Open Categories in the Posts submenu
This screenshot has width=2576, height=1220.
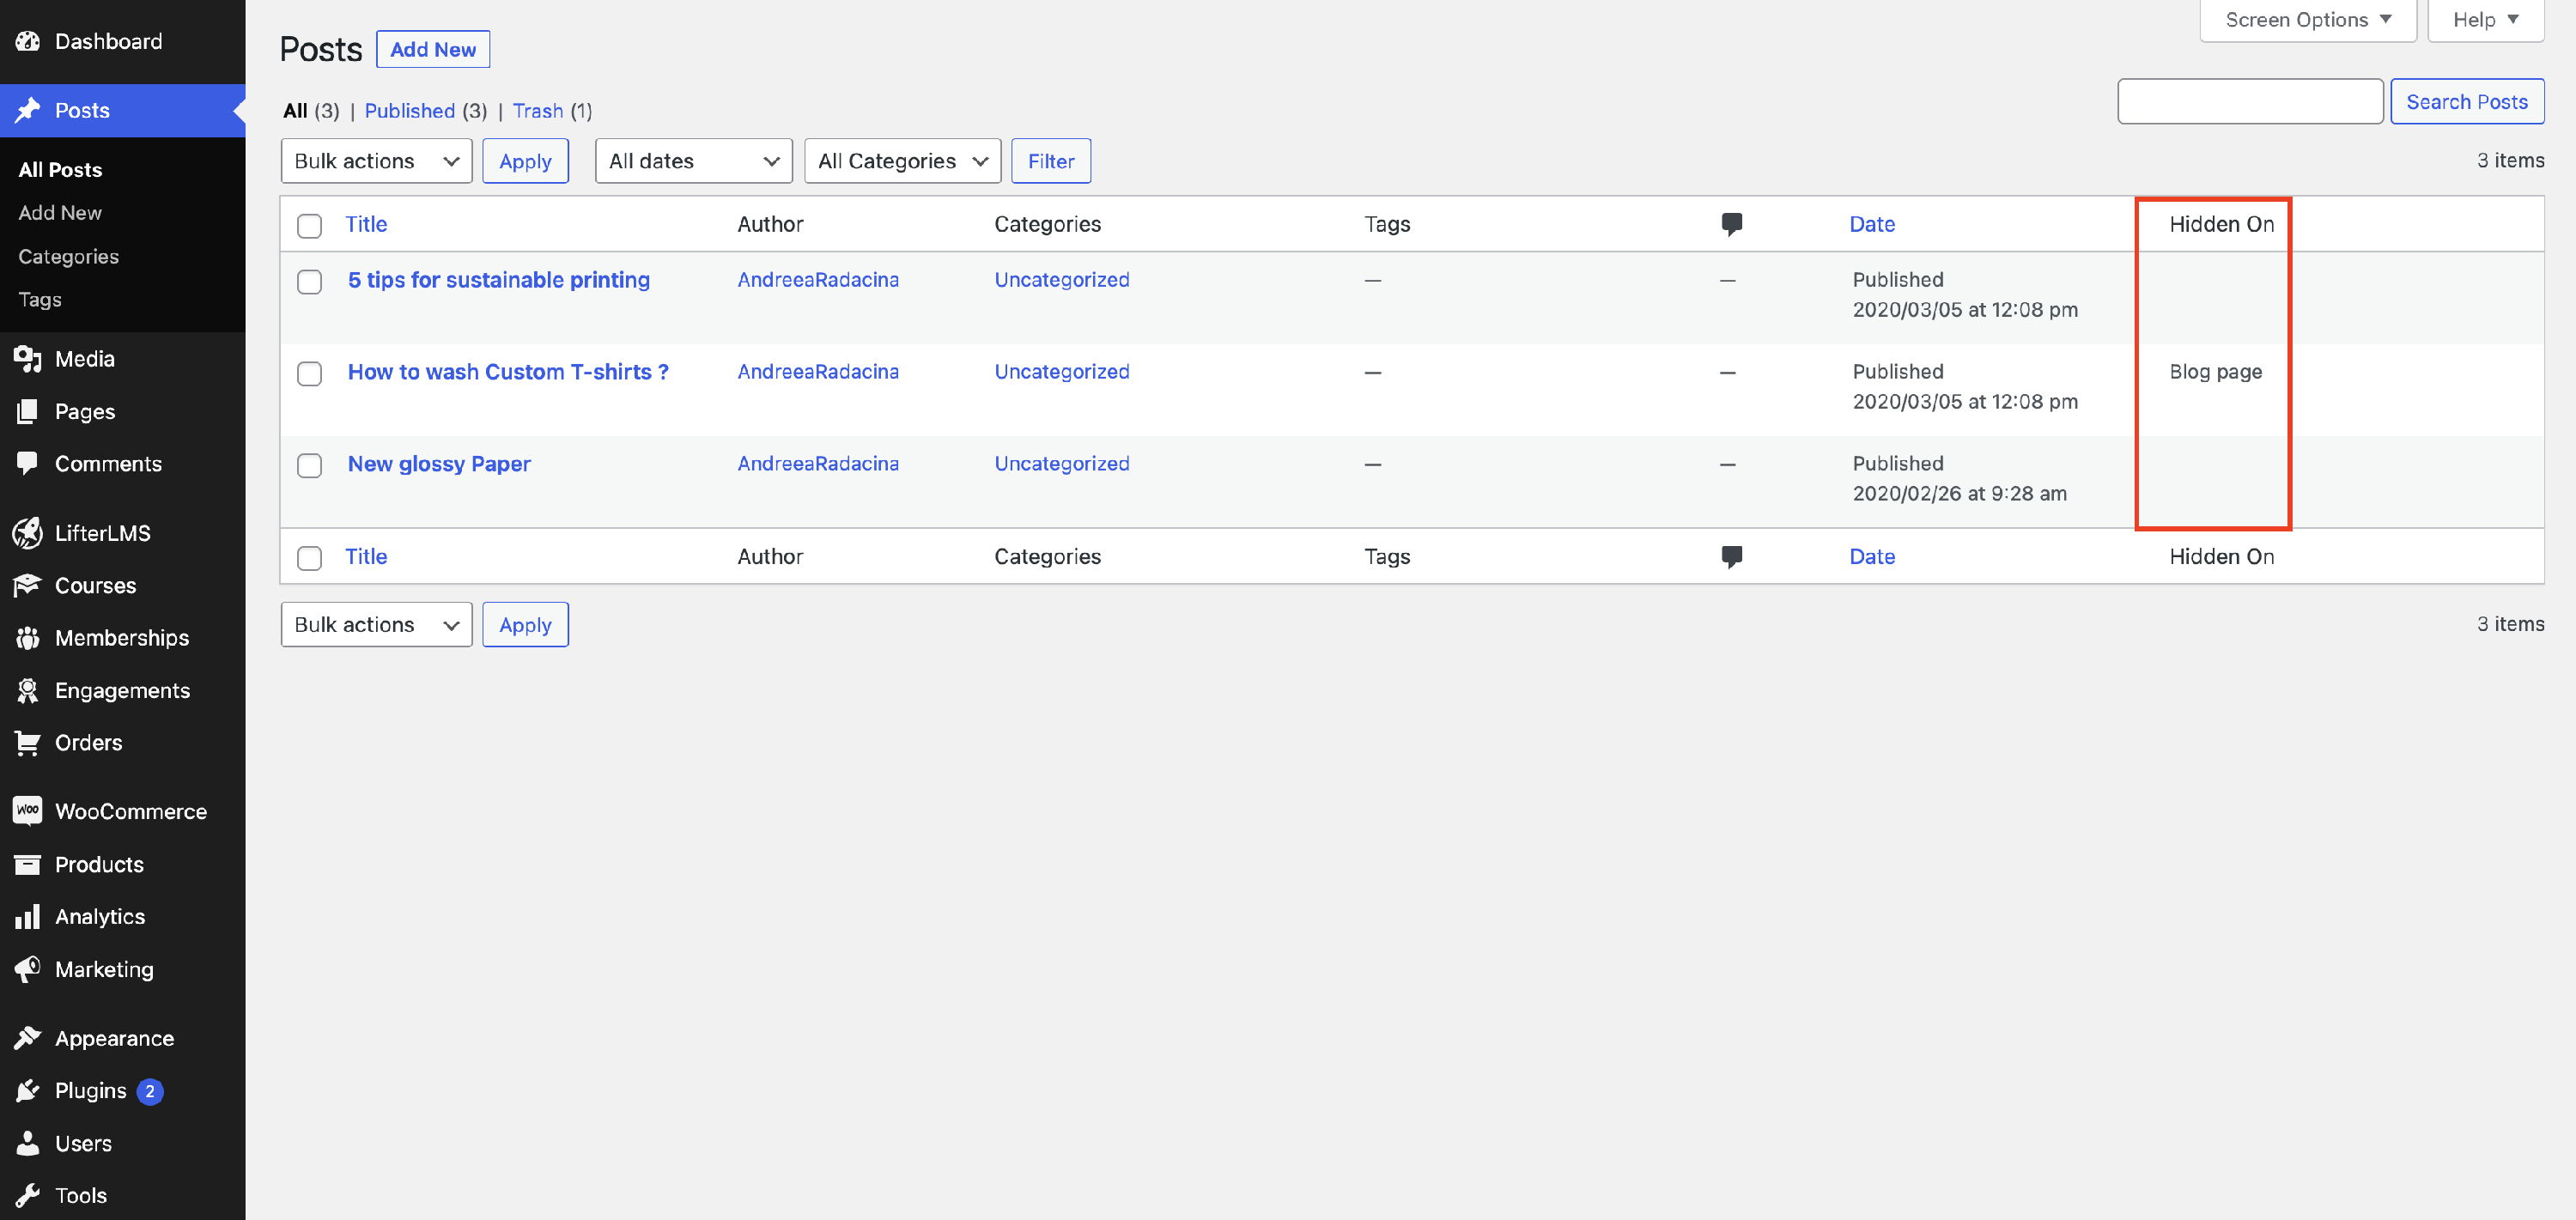[x=68, y=256]
